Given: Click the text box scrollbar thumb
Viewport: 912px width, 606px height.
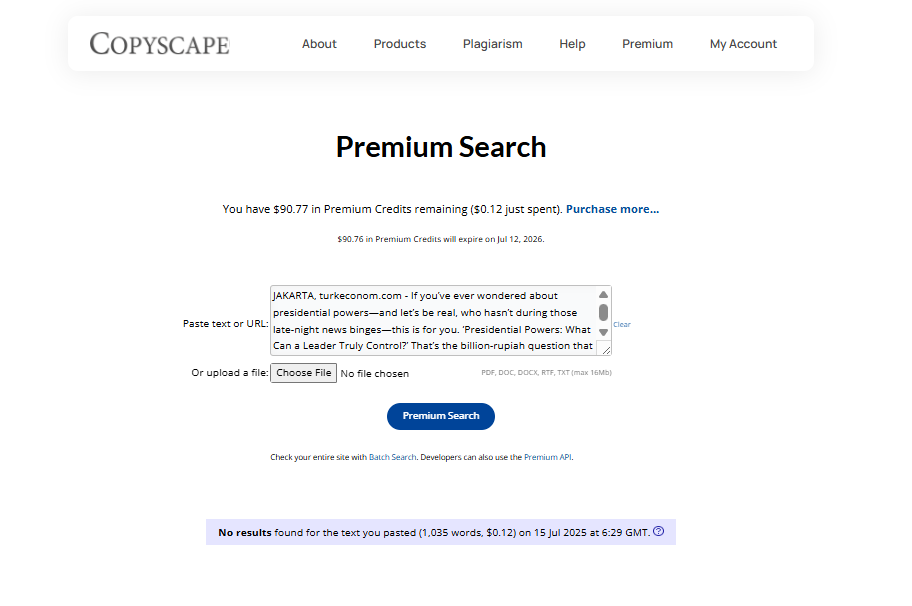Looking at the screenshot, I should tap(603, 312).
